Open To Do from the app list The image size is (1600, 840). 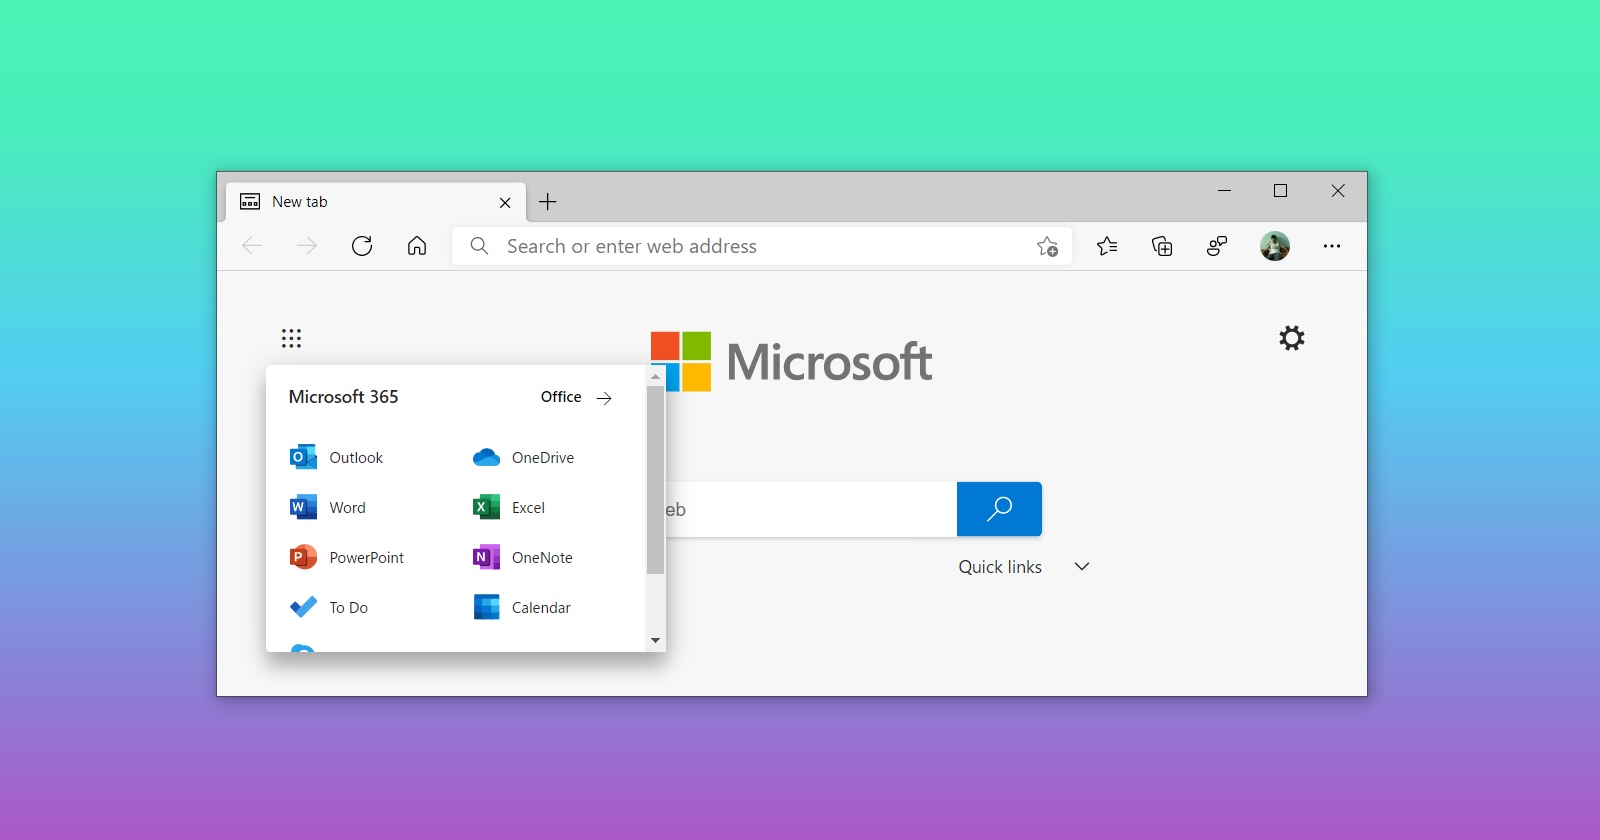point(328,607)
